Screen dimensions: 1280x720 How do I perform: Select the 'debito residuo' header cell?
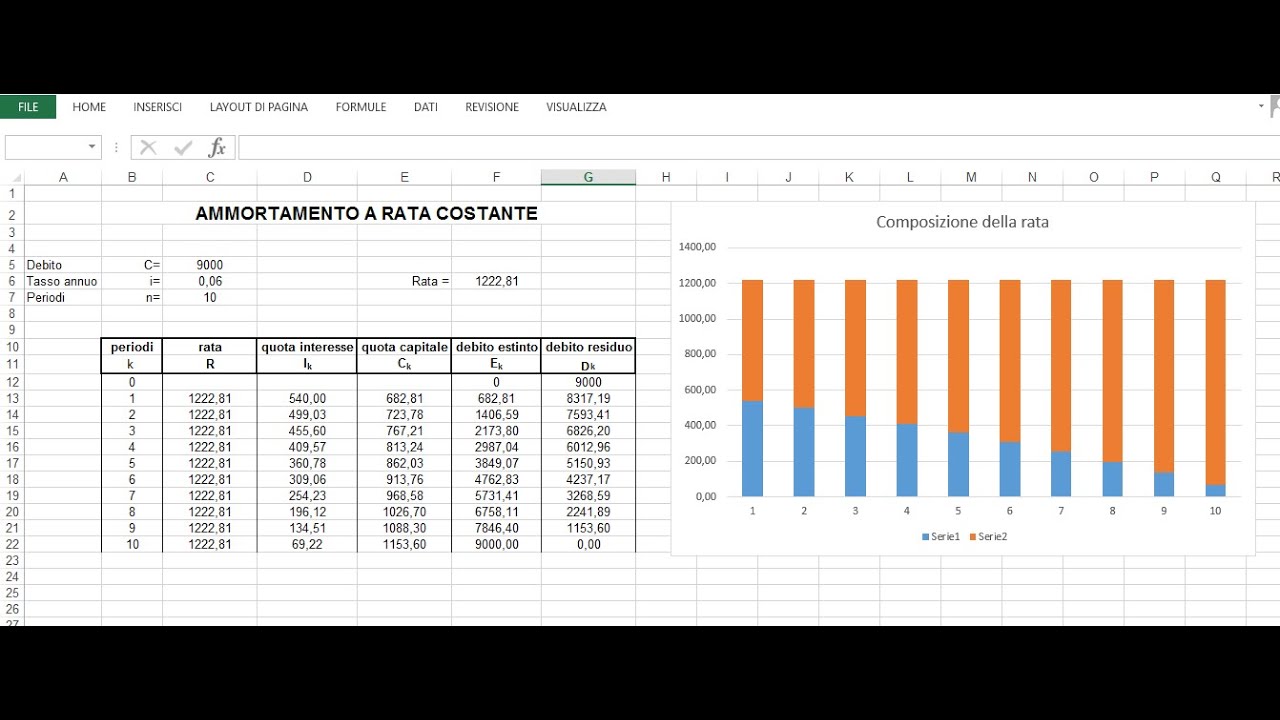[589, 347]
